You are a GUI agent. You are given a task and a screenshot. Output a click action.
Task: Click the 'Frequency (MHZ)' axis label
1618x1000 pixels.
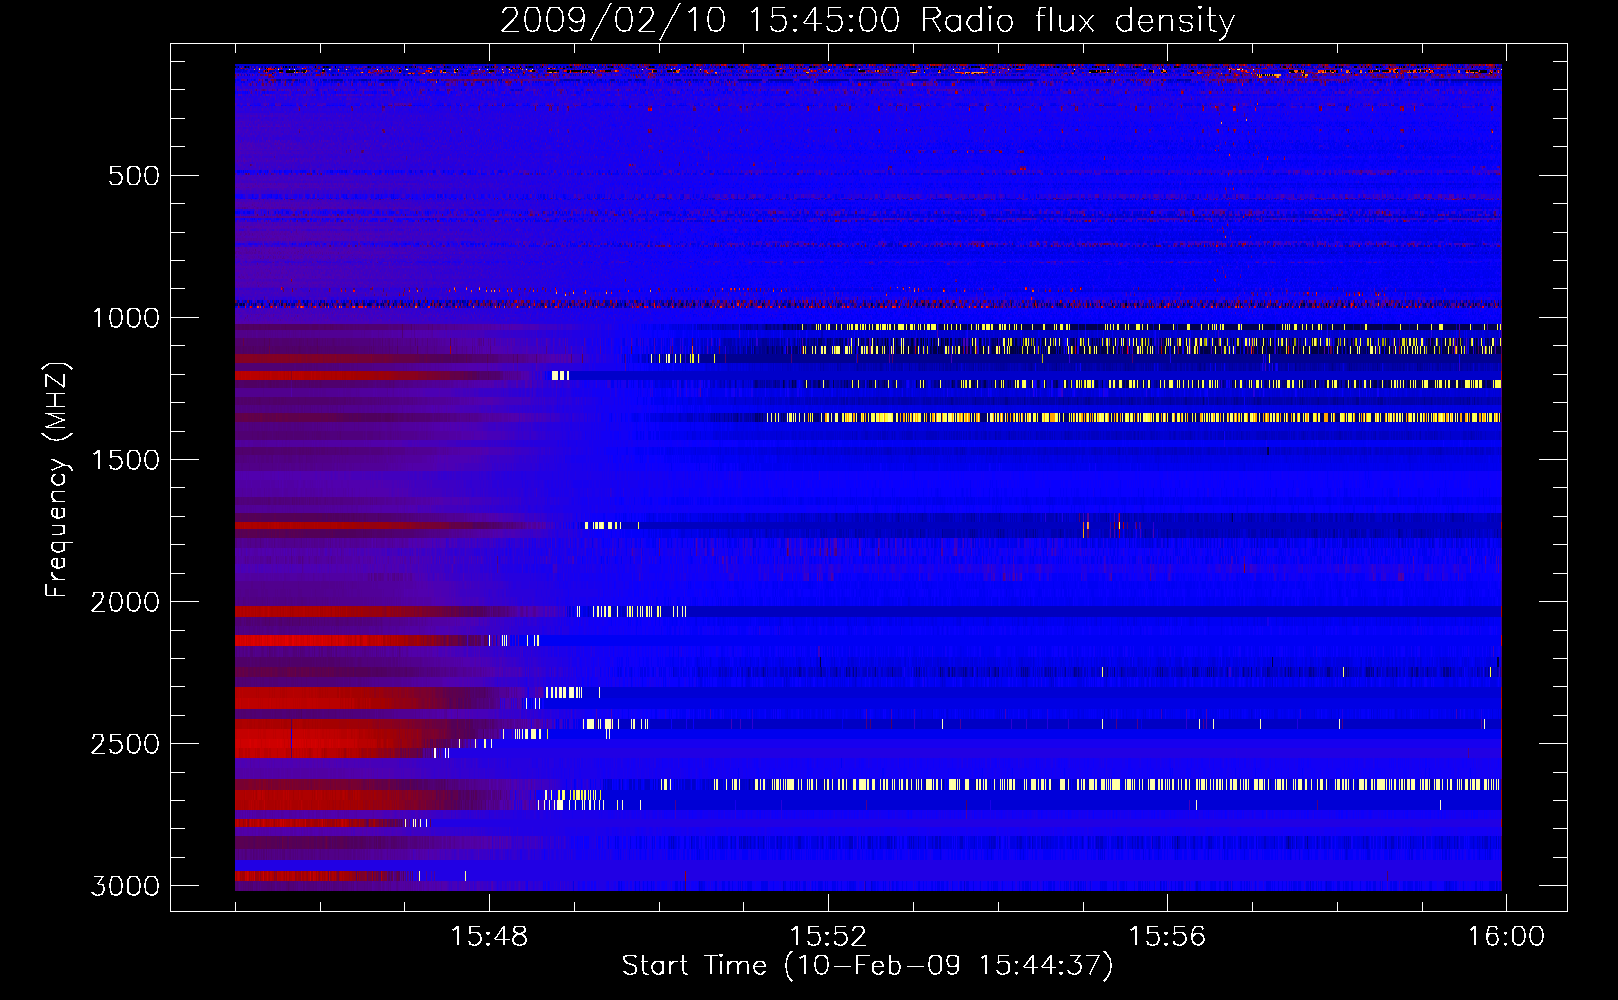(x=57, y=480)
